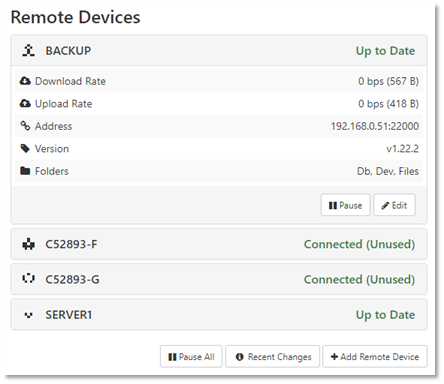Expand the C52893-G device panel
Image resolution: width=444 pixels, height=384 pixels.
point(219,279)
